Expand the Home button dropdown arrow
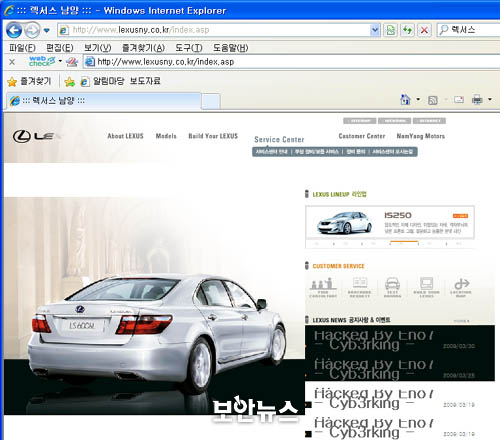 pyautogui.click(x=418, y=99)
